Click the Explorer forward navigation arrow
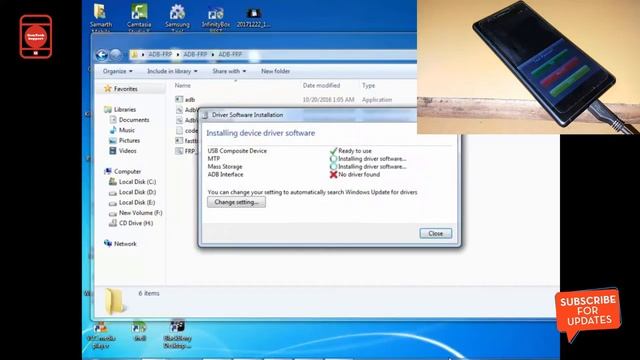The image size is (640, 360). click(116, 55)
